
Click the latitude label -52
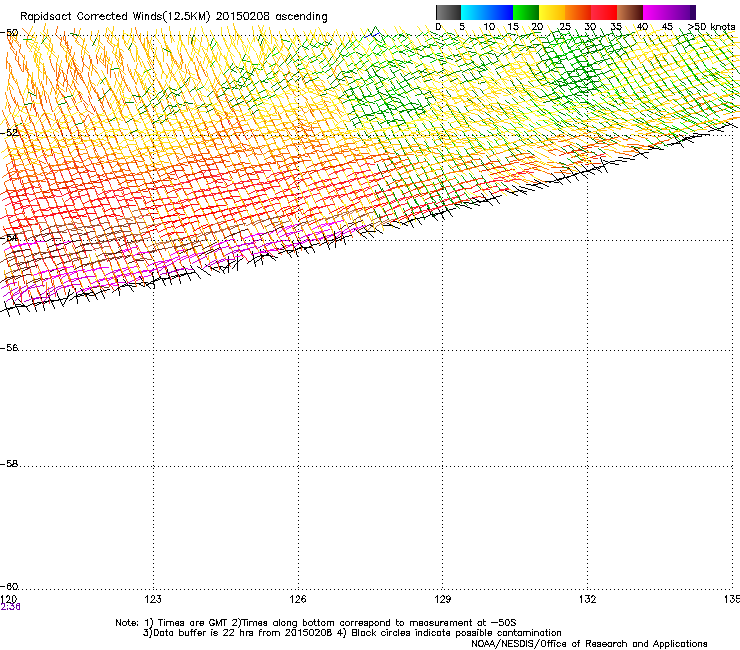click(x=9, y=133)
